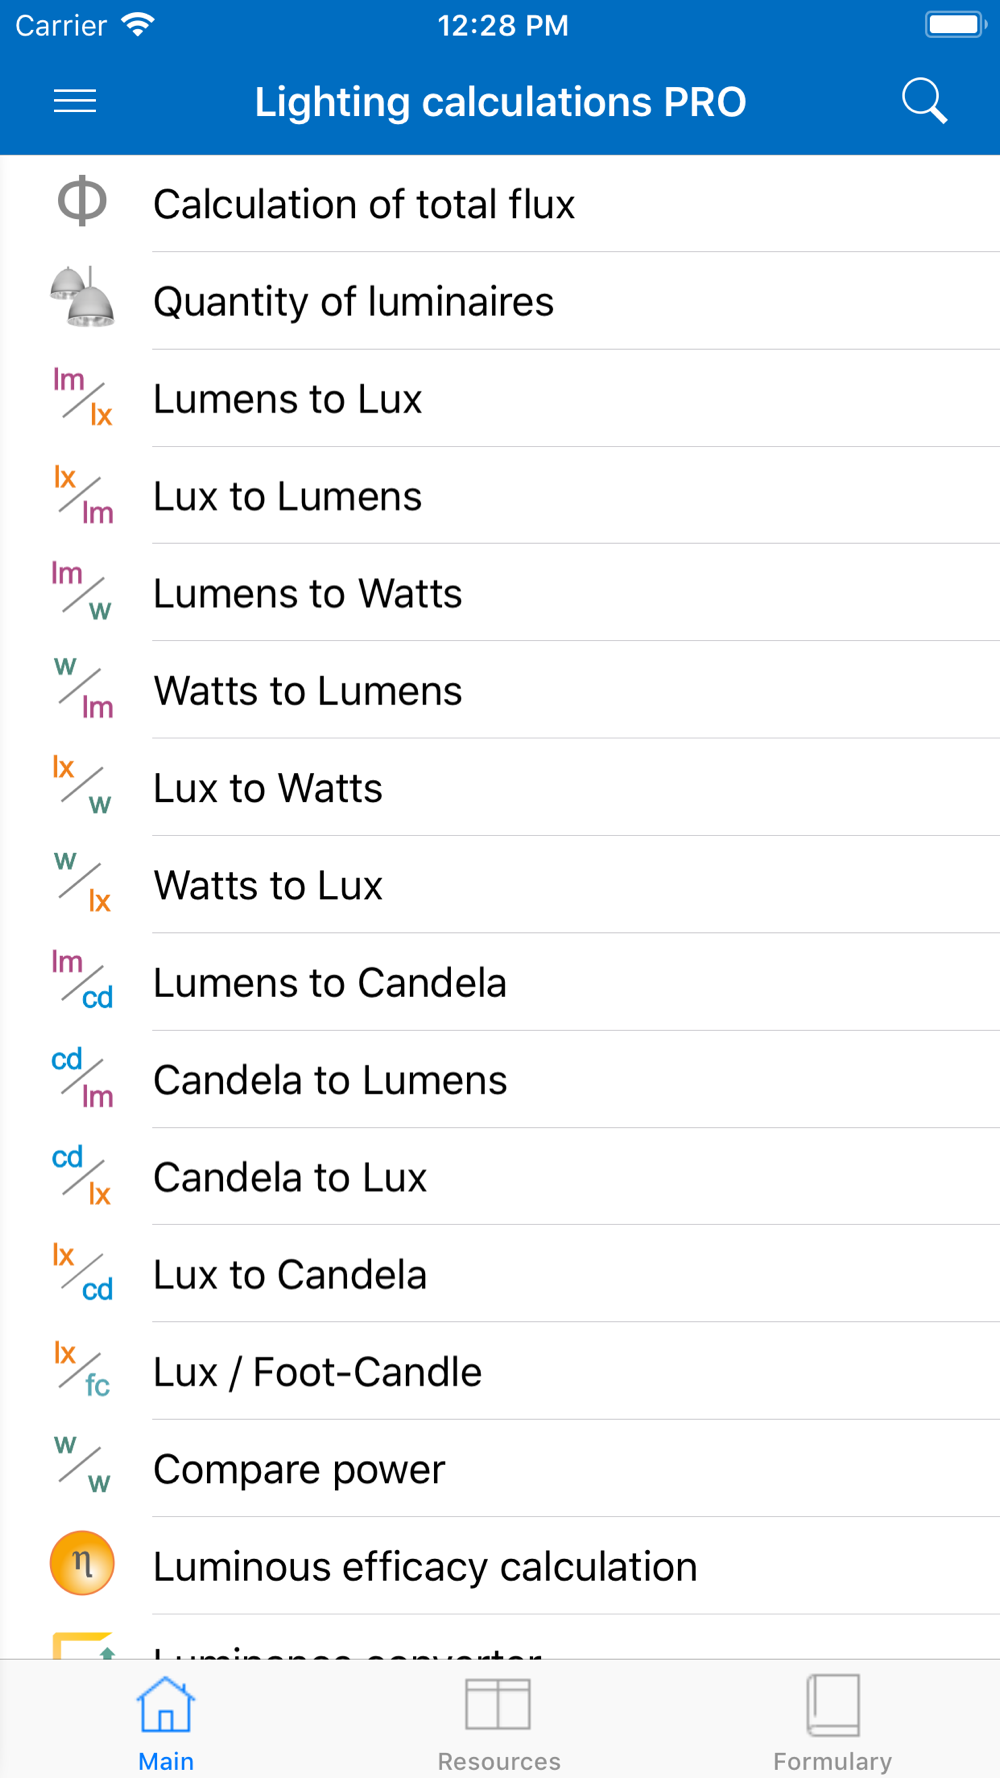
Task: Open the hamburger menu icon
Action: [x=75, y=101]
